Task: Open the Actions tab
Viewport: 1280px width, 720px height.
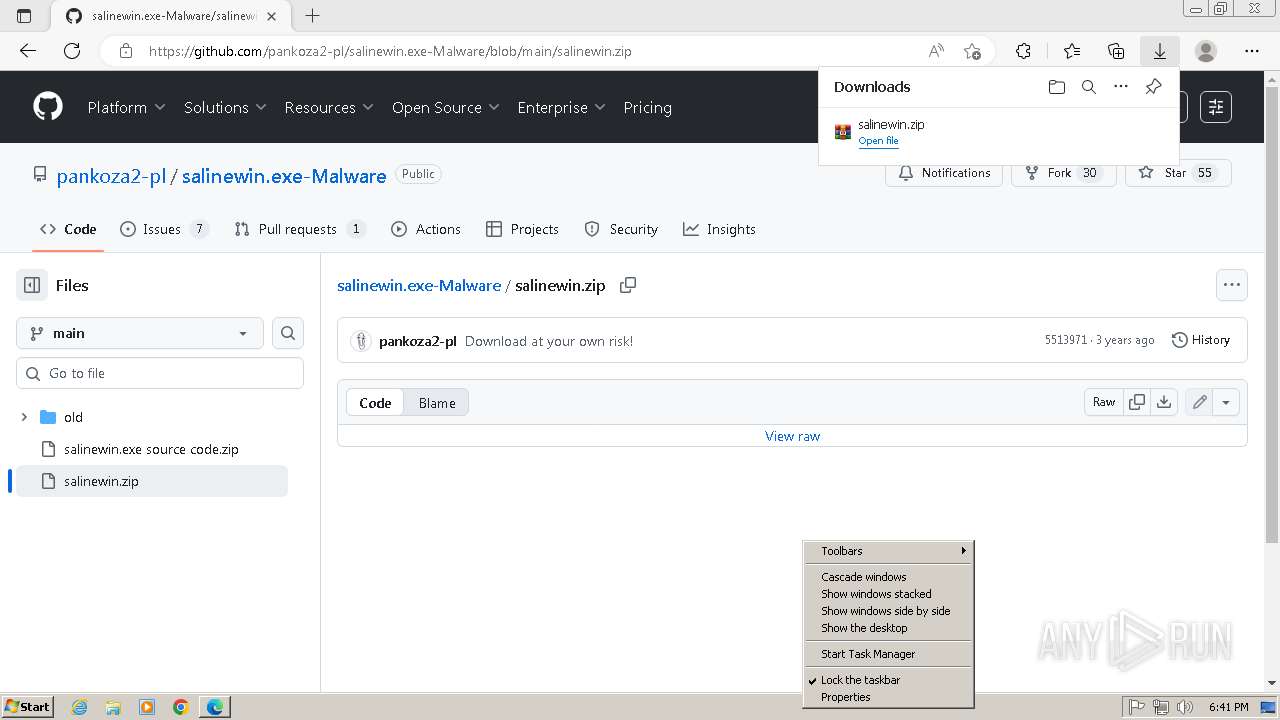Action: 426,229
